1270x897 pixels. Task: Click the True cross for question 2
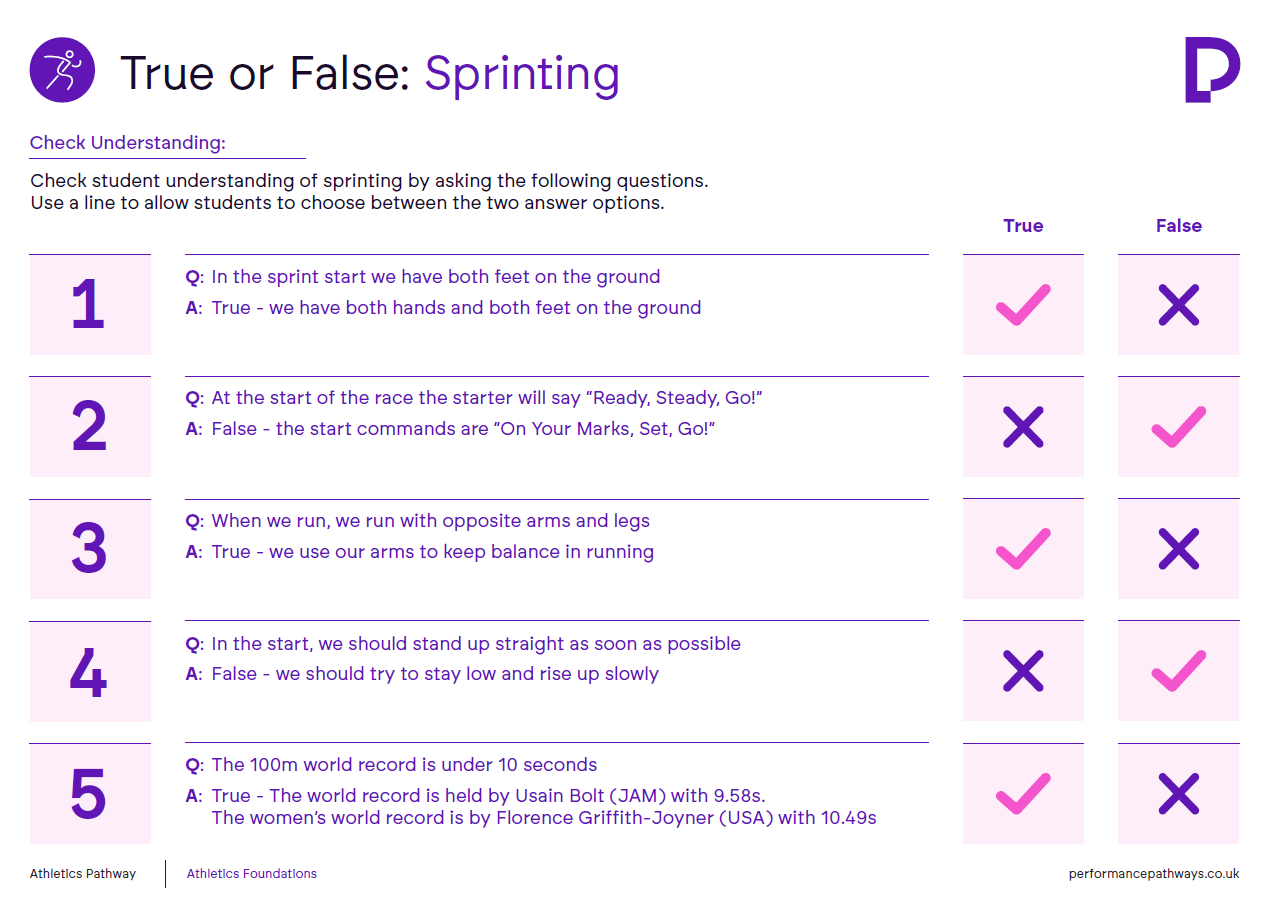[1023, 427]
